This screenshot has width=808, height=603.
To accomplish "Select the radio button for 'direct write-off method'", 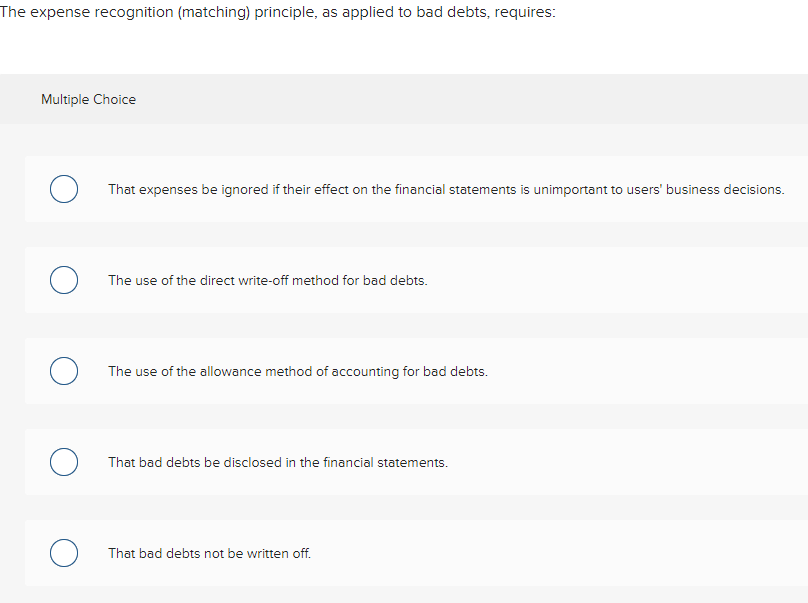I will [63, 280].
